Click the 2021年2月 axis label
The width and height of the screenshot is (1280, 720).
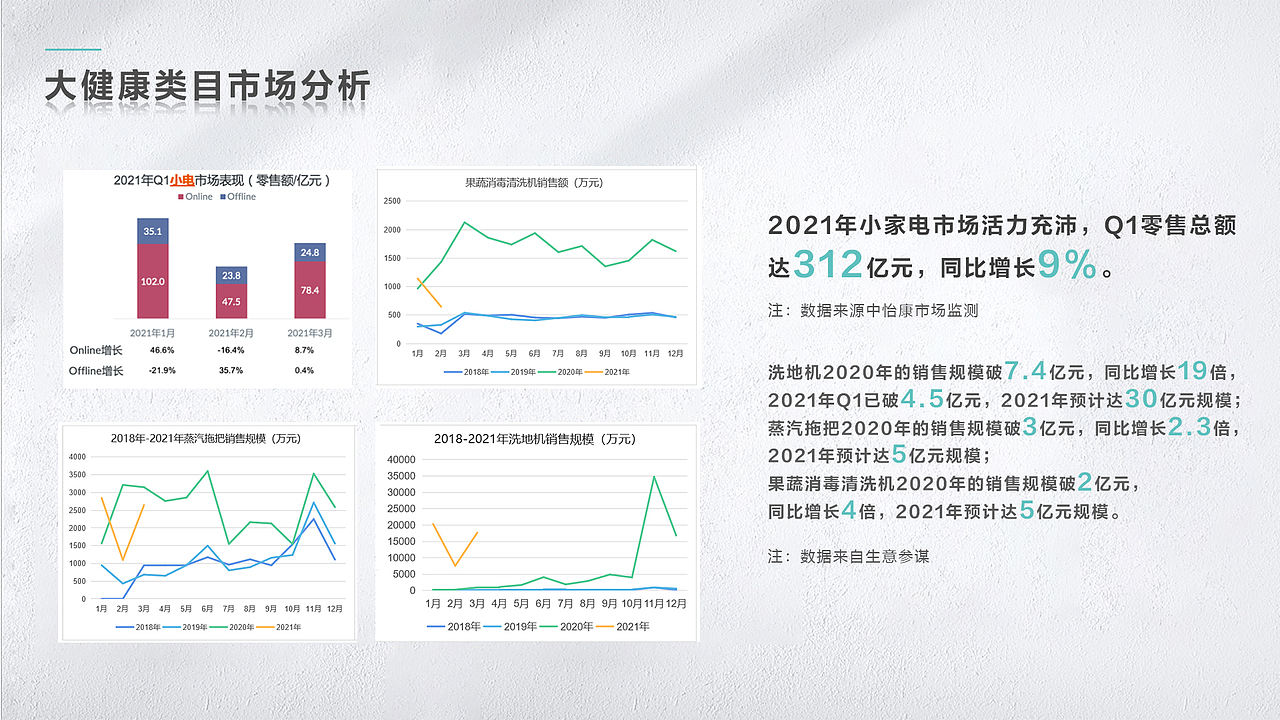pos(231,332)
